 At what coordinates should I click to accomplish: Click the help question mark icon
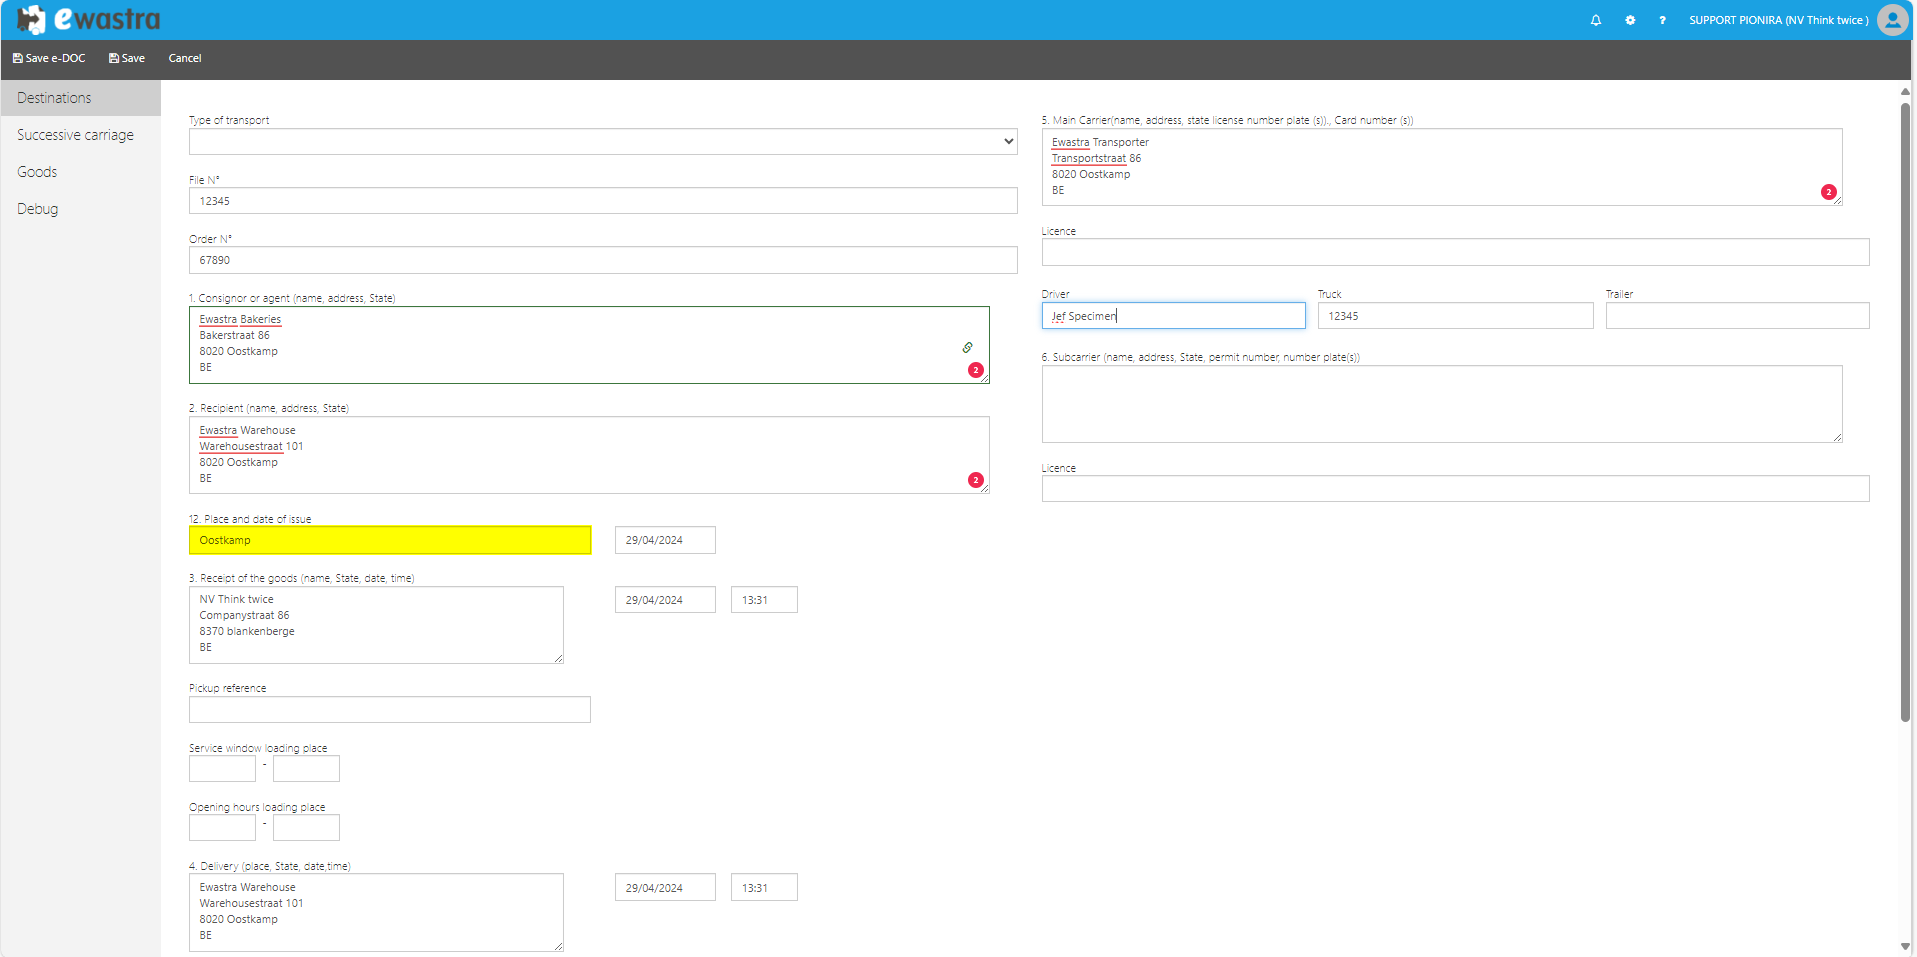[x=1662, y=20]
